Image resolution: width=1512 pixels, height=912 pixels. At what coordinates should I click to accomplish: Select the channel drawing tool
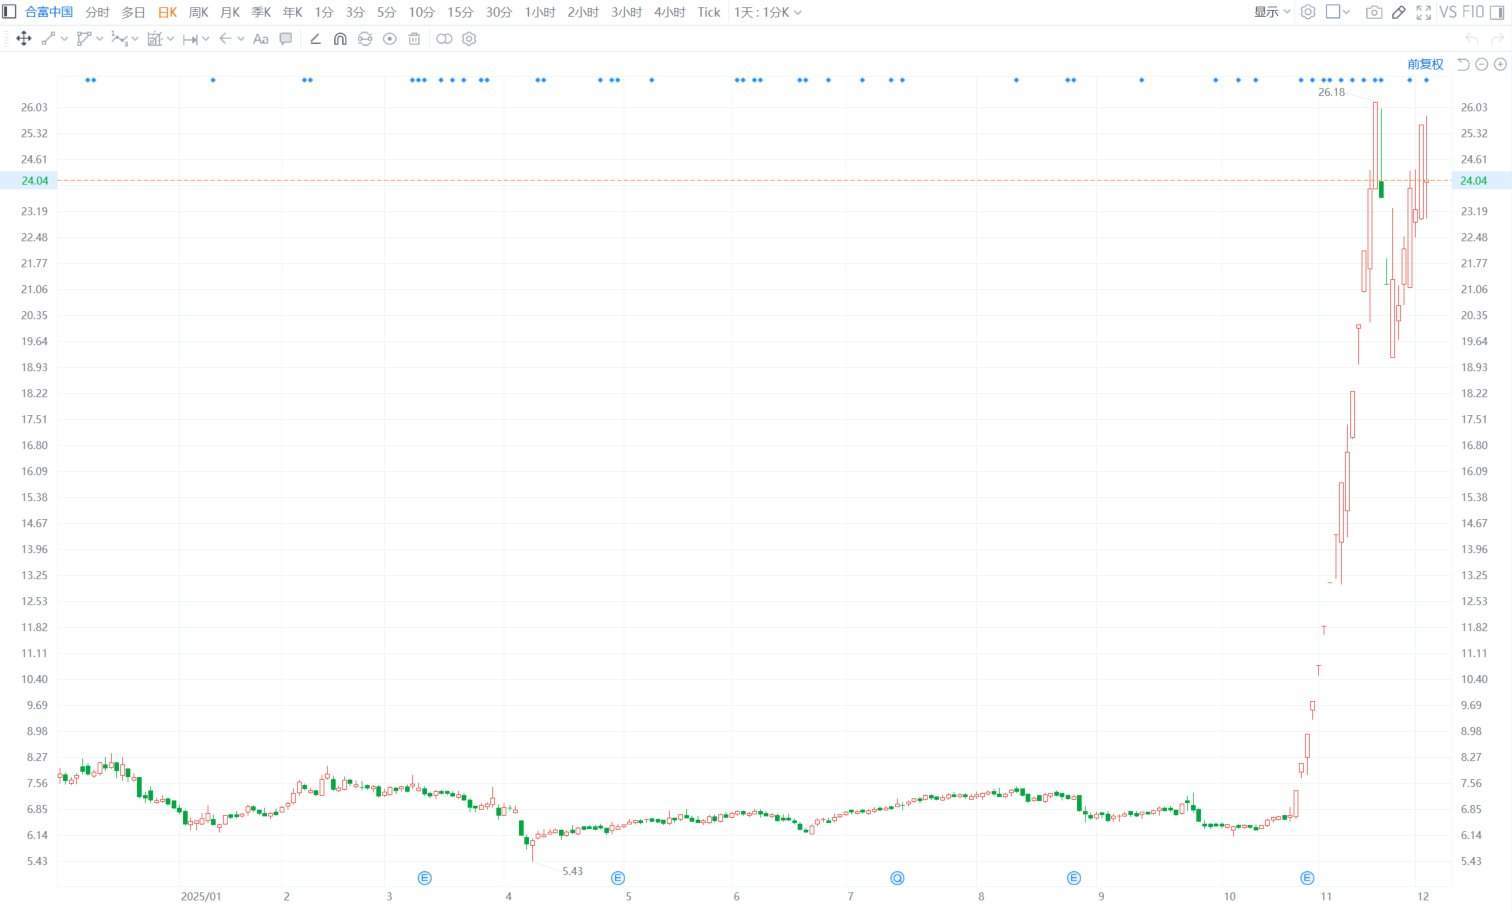click(84, 39)
